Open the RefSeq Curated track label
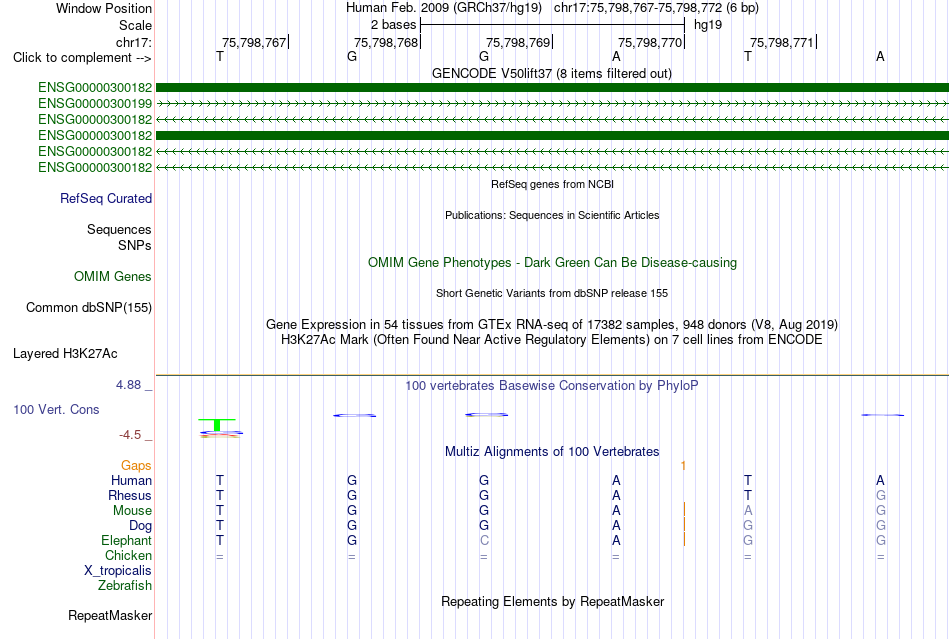 tap(106, 199)
